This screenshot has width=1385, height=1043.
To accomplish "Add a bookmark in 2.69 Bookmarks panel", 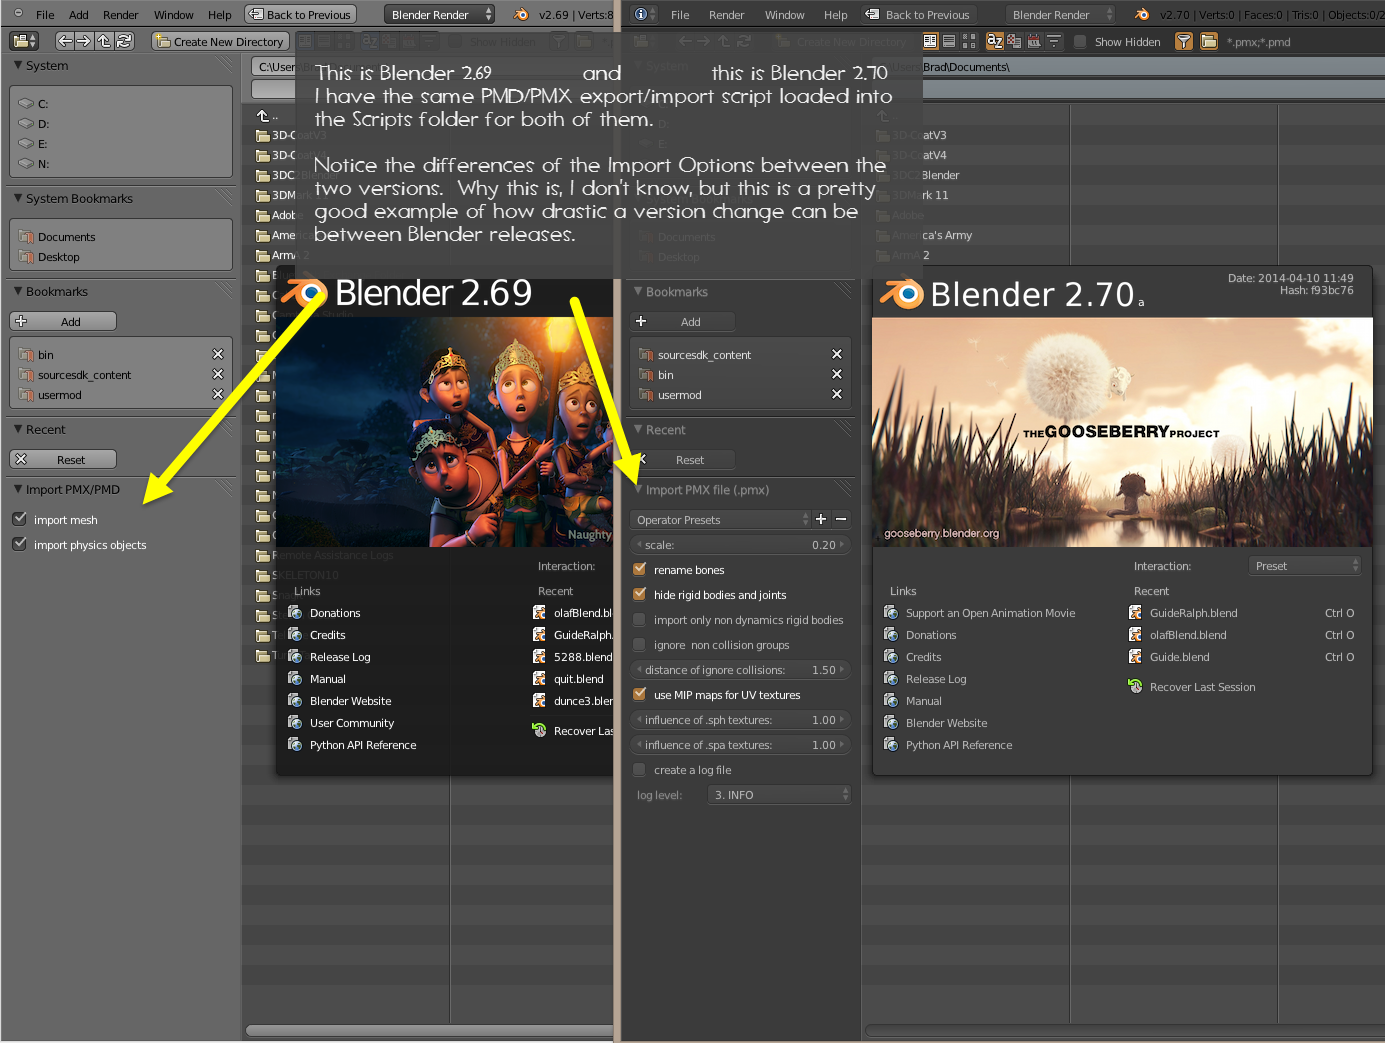I will click(63, 321).
